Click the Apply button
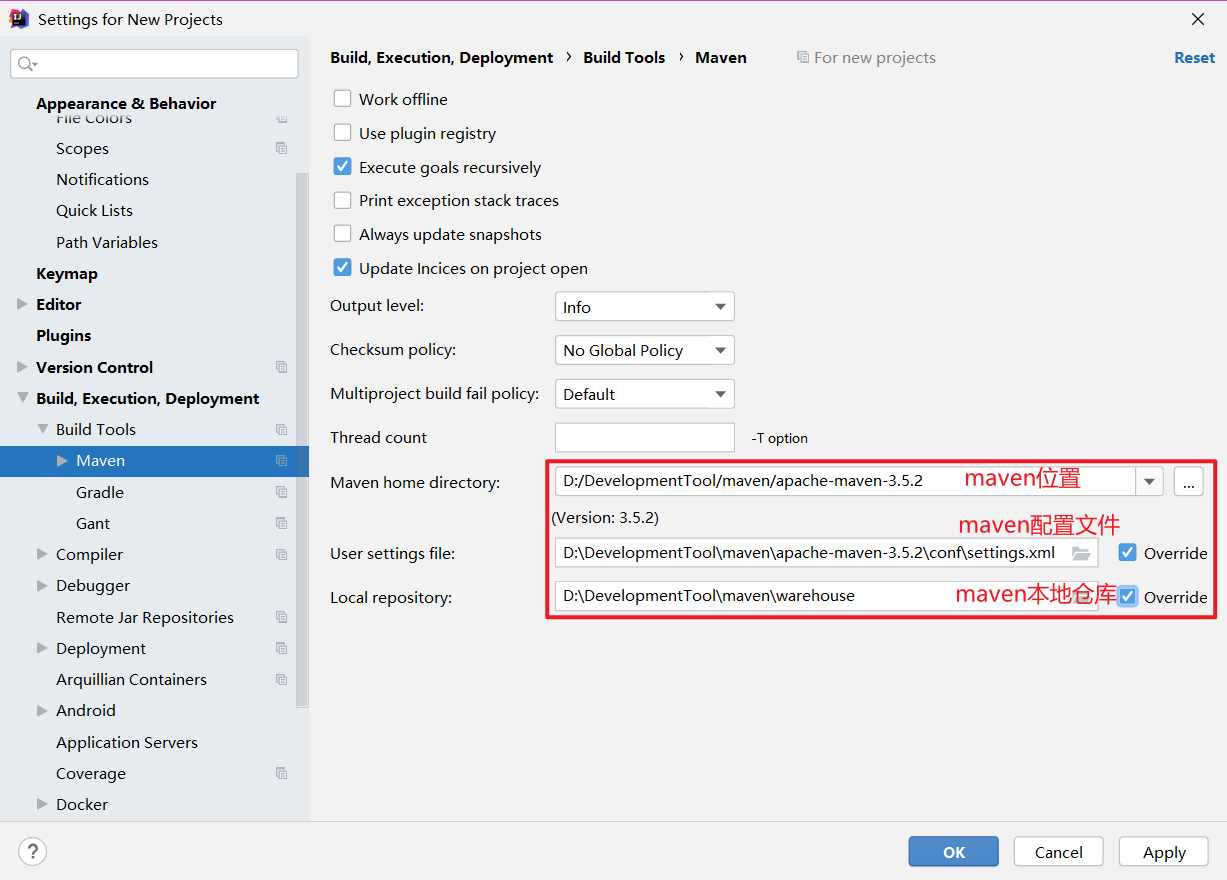 (1163, 851)
